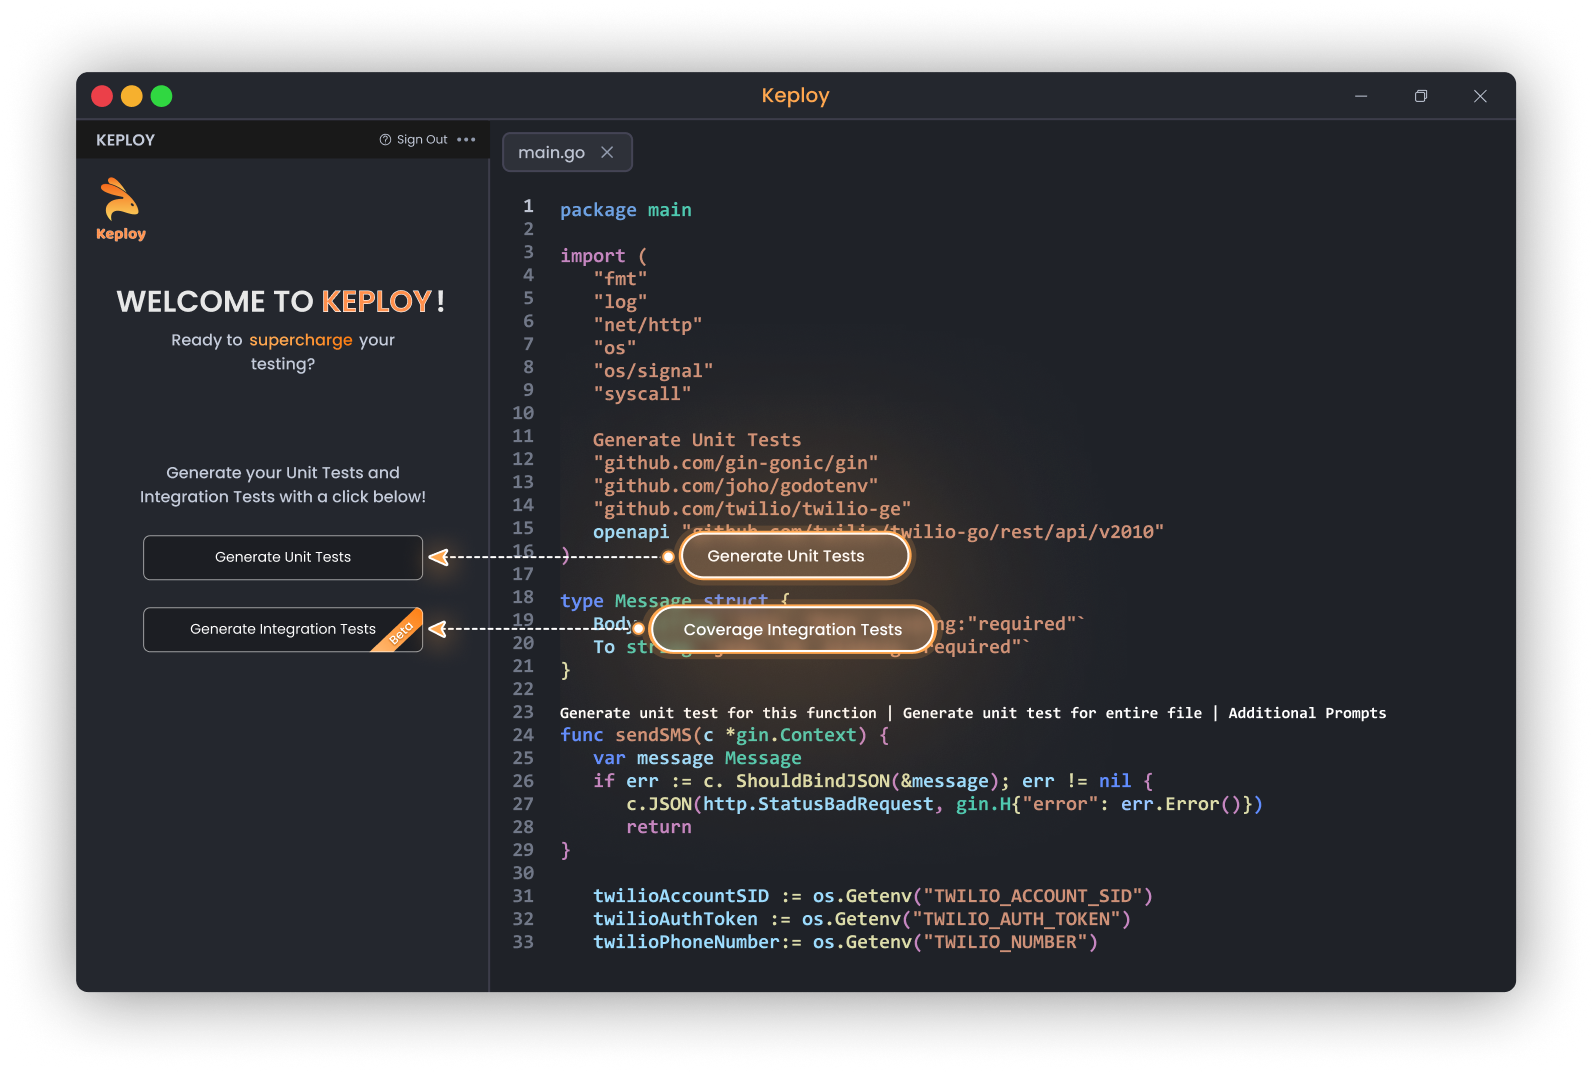Click the help circle icon beside Sign Out

coord(385,140)
